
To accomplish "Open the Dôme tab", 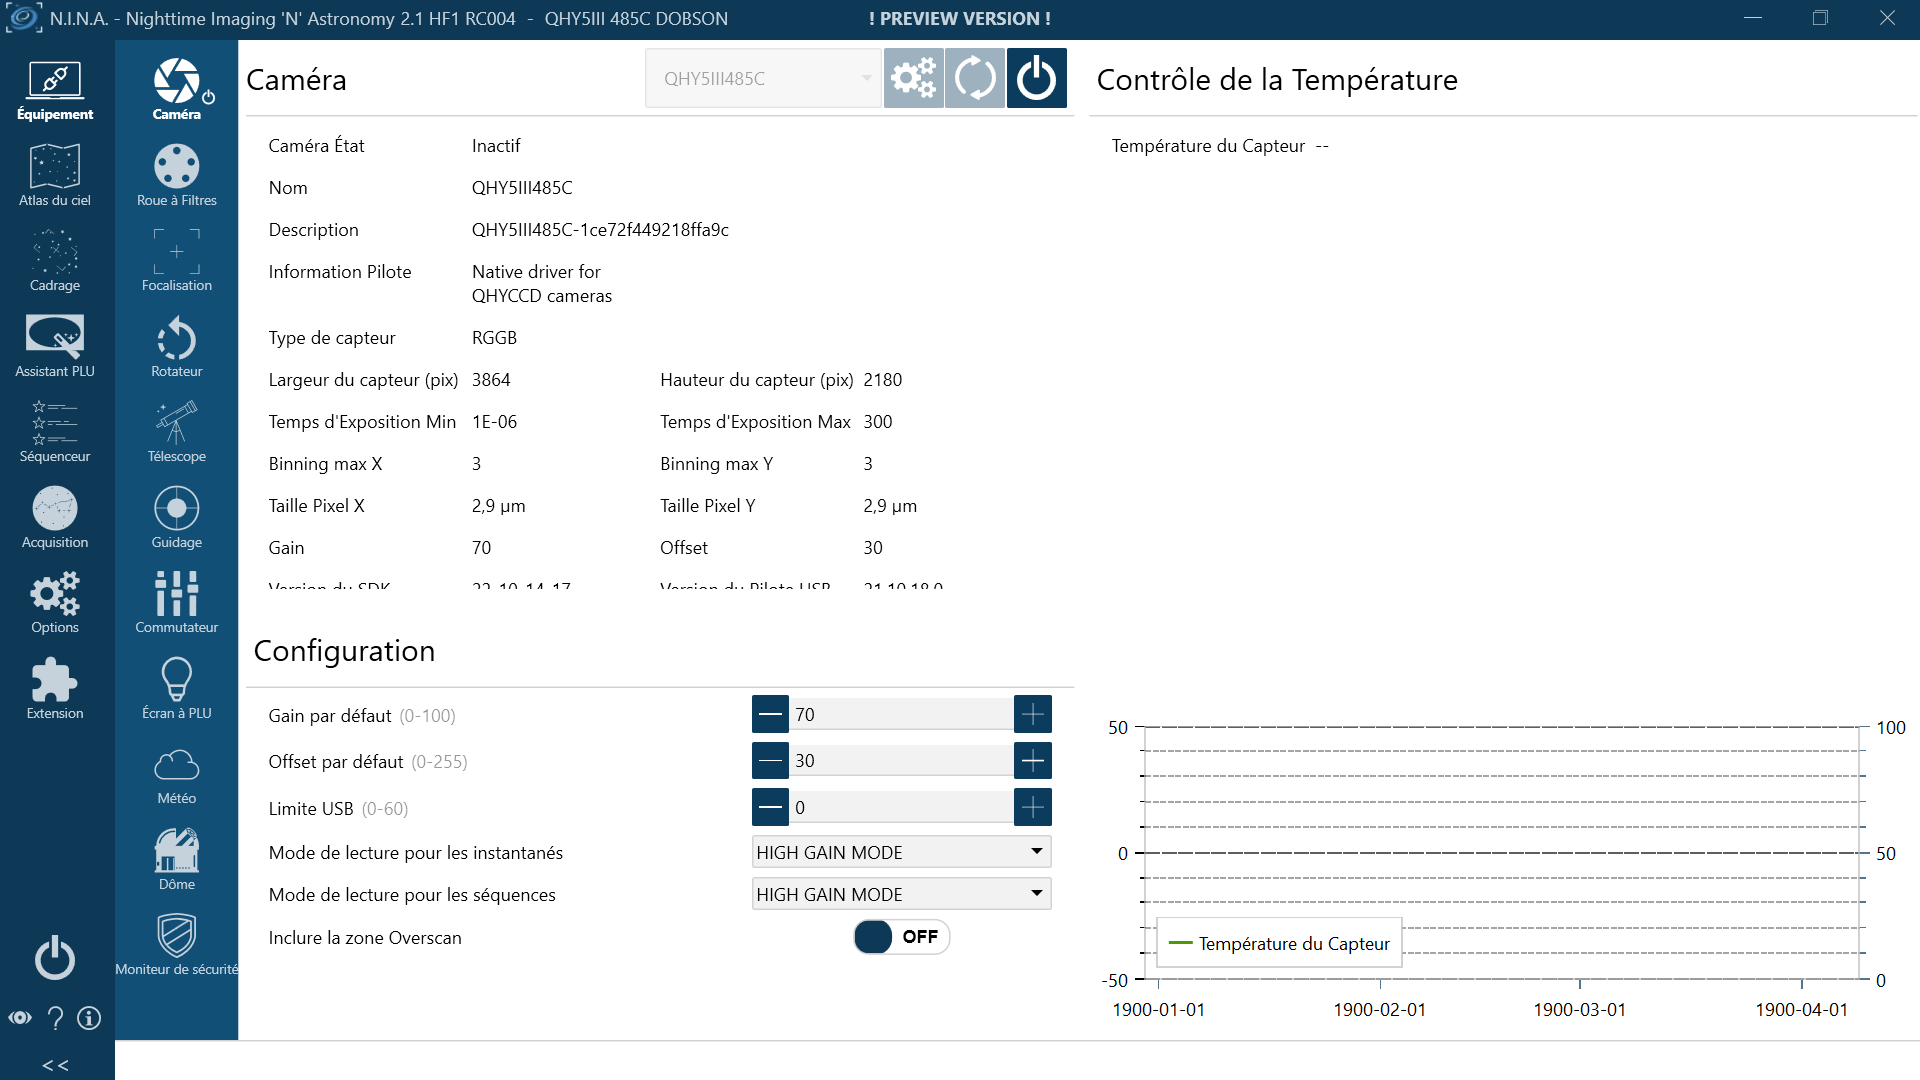I will 177,859.
